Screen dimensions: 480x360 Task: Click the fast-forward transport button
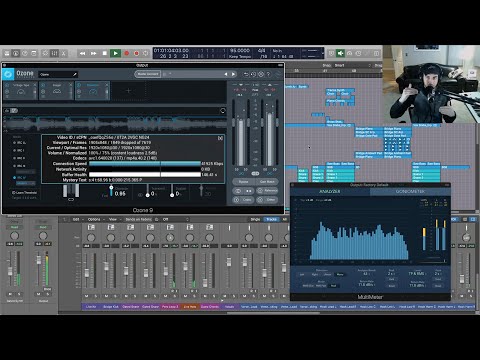tap(94, 53)
